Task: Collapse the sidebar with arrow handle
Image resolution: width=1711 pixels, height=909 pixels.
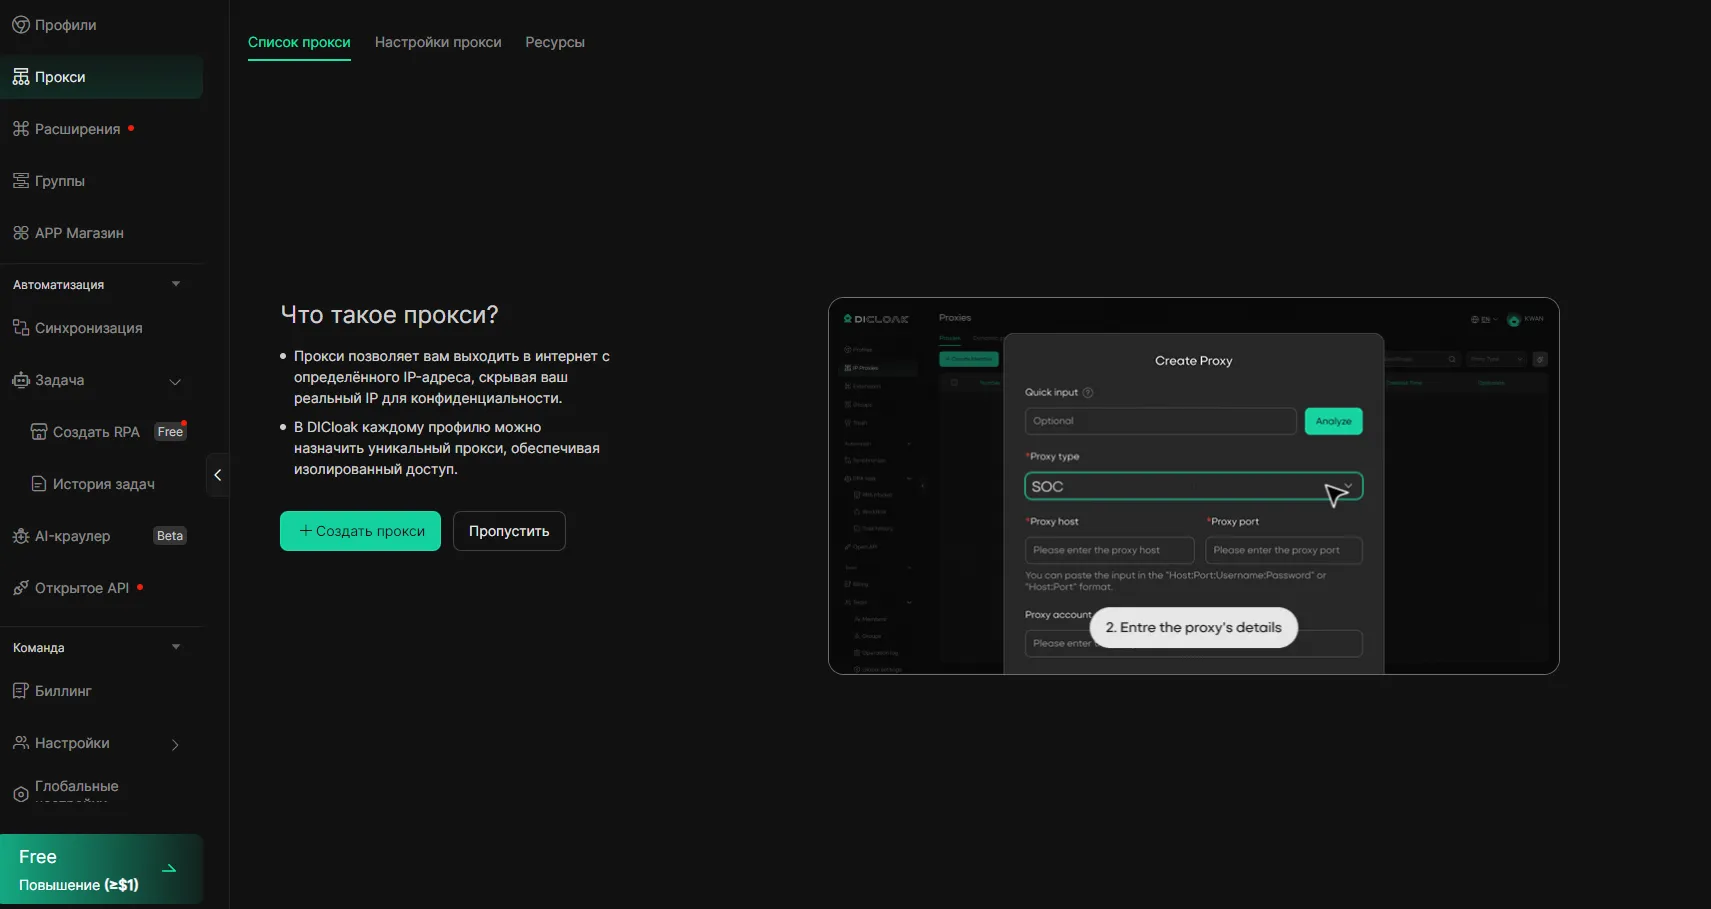Action: 217,475
